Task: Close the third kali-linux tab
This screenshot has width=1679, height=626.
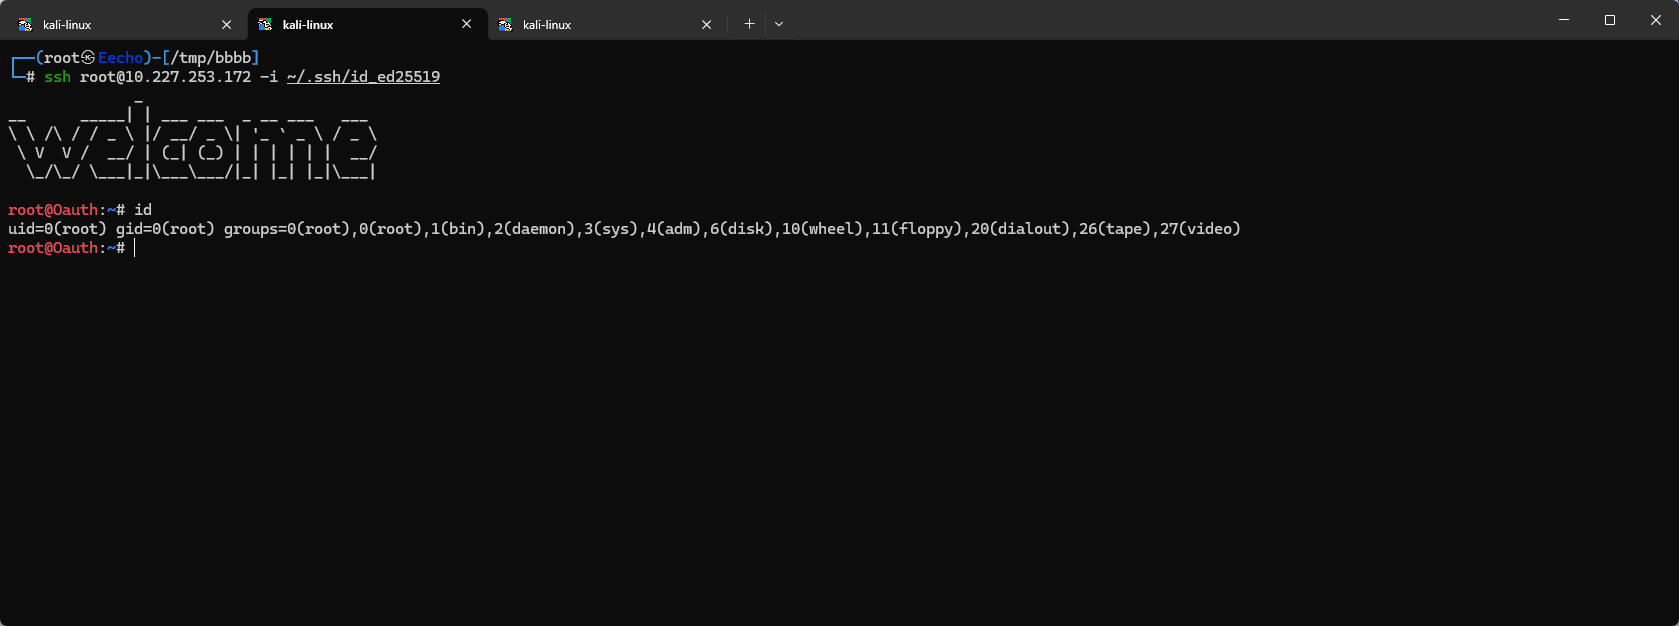Action: coord(707,25)
